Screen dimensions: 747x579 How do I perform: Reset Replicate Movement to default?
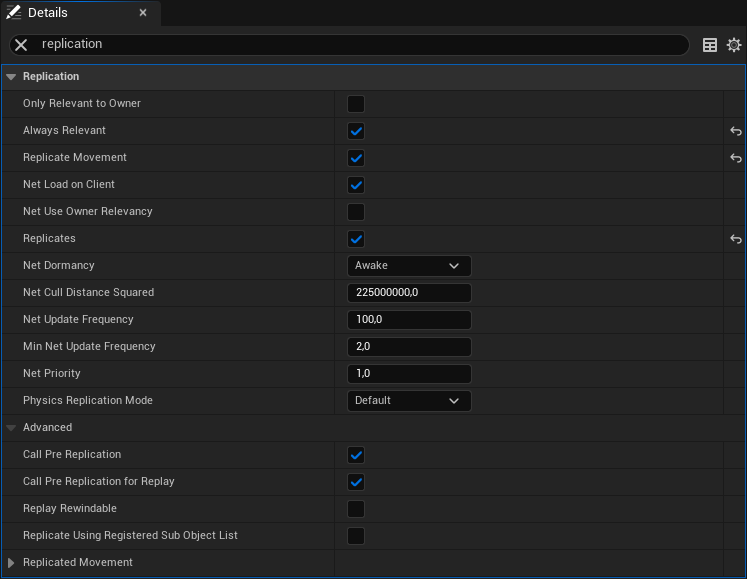[736, 158]
